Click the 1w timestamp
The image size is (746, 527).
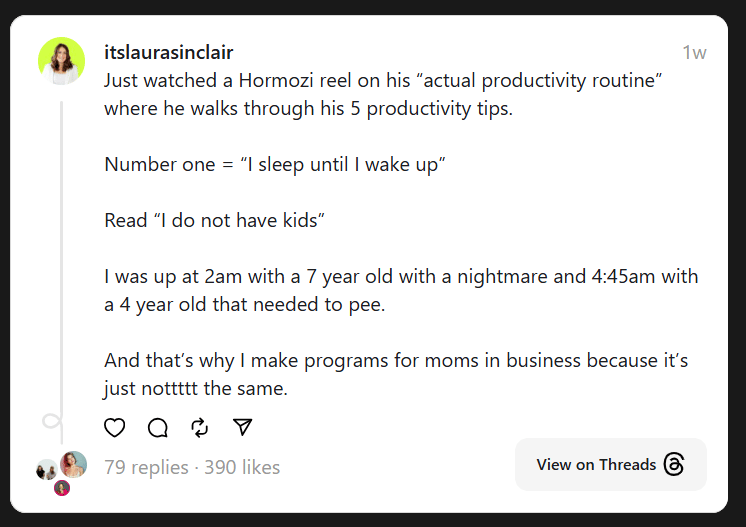point(694,53)
